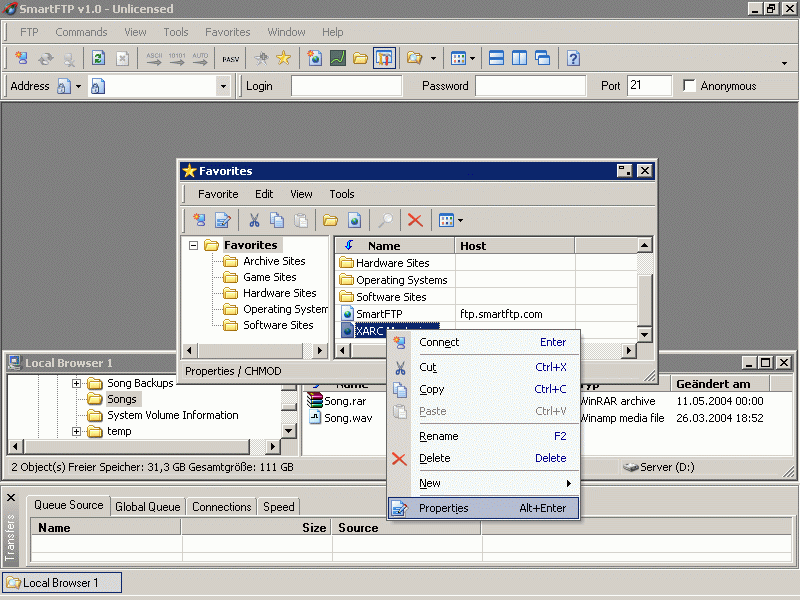This screenshot has width=800, height=600.
Task: Enable the Anonymous login checkbox
Action: pyautogui.click(x=689, y=86)
